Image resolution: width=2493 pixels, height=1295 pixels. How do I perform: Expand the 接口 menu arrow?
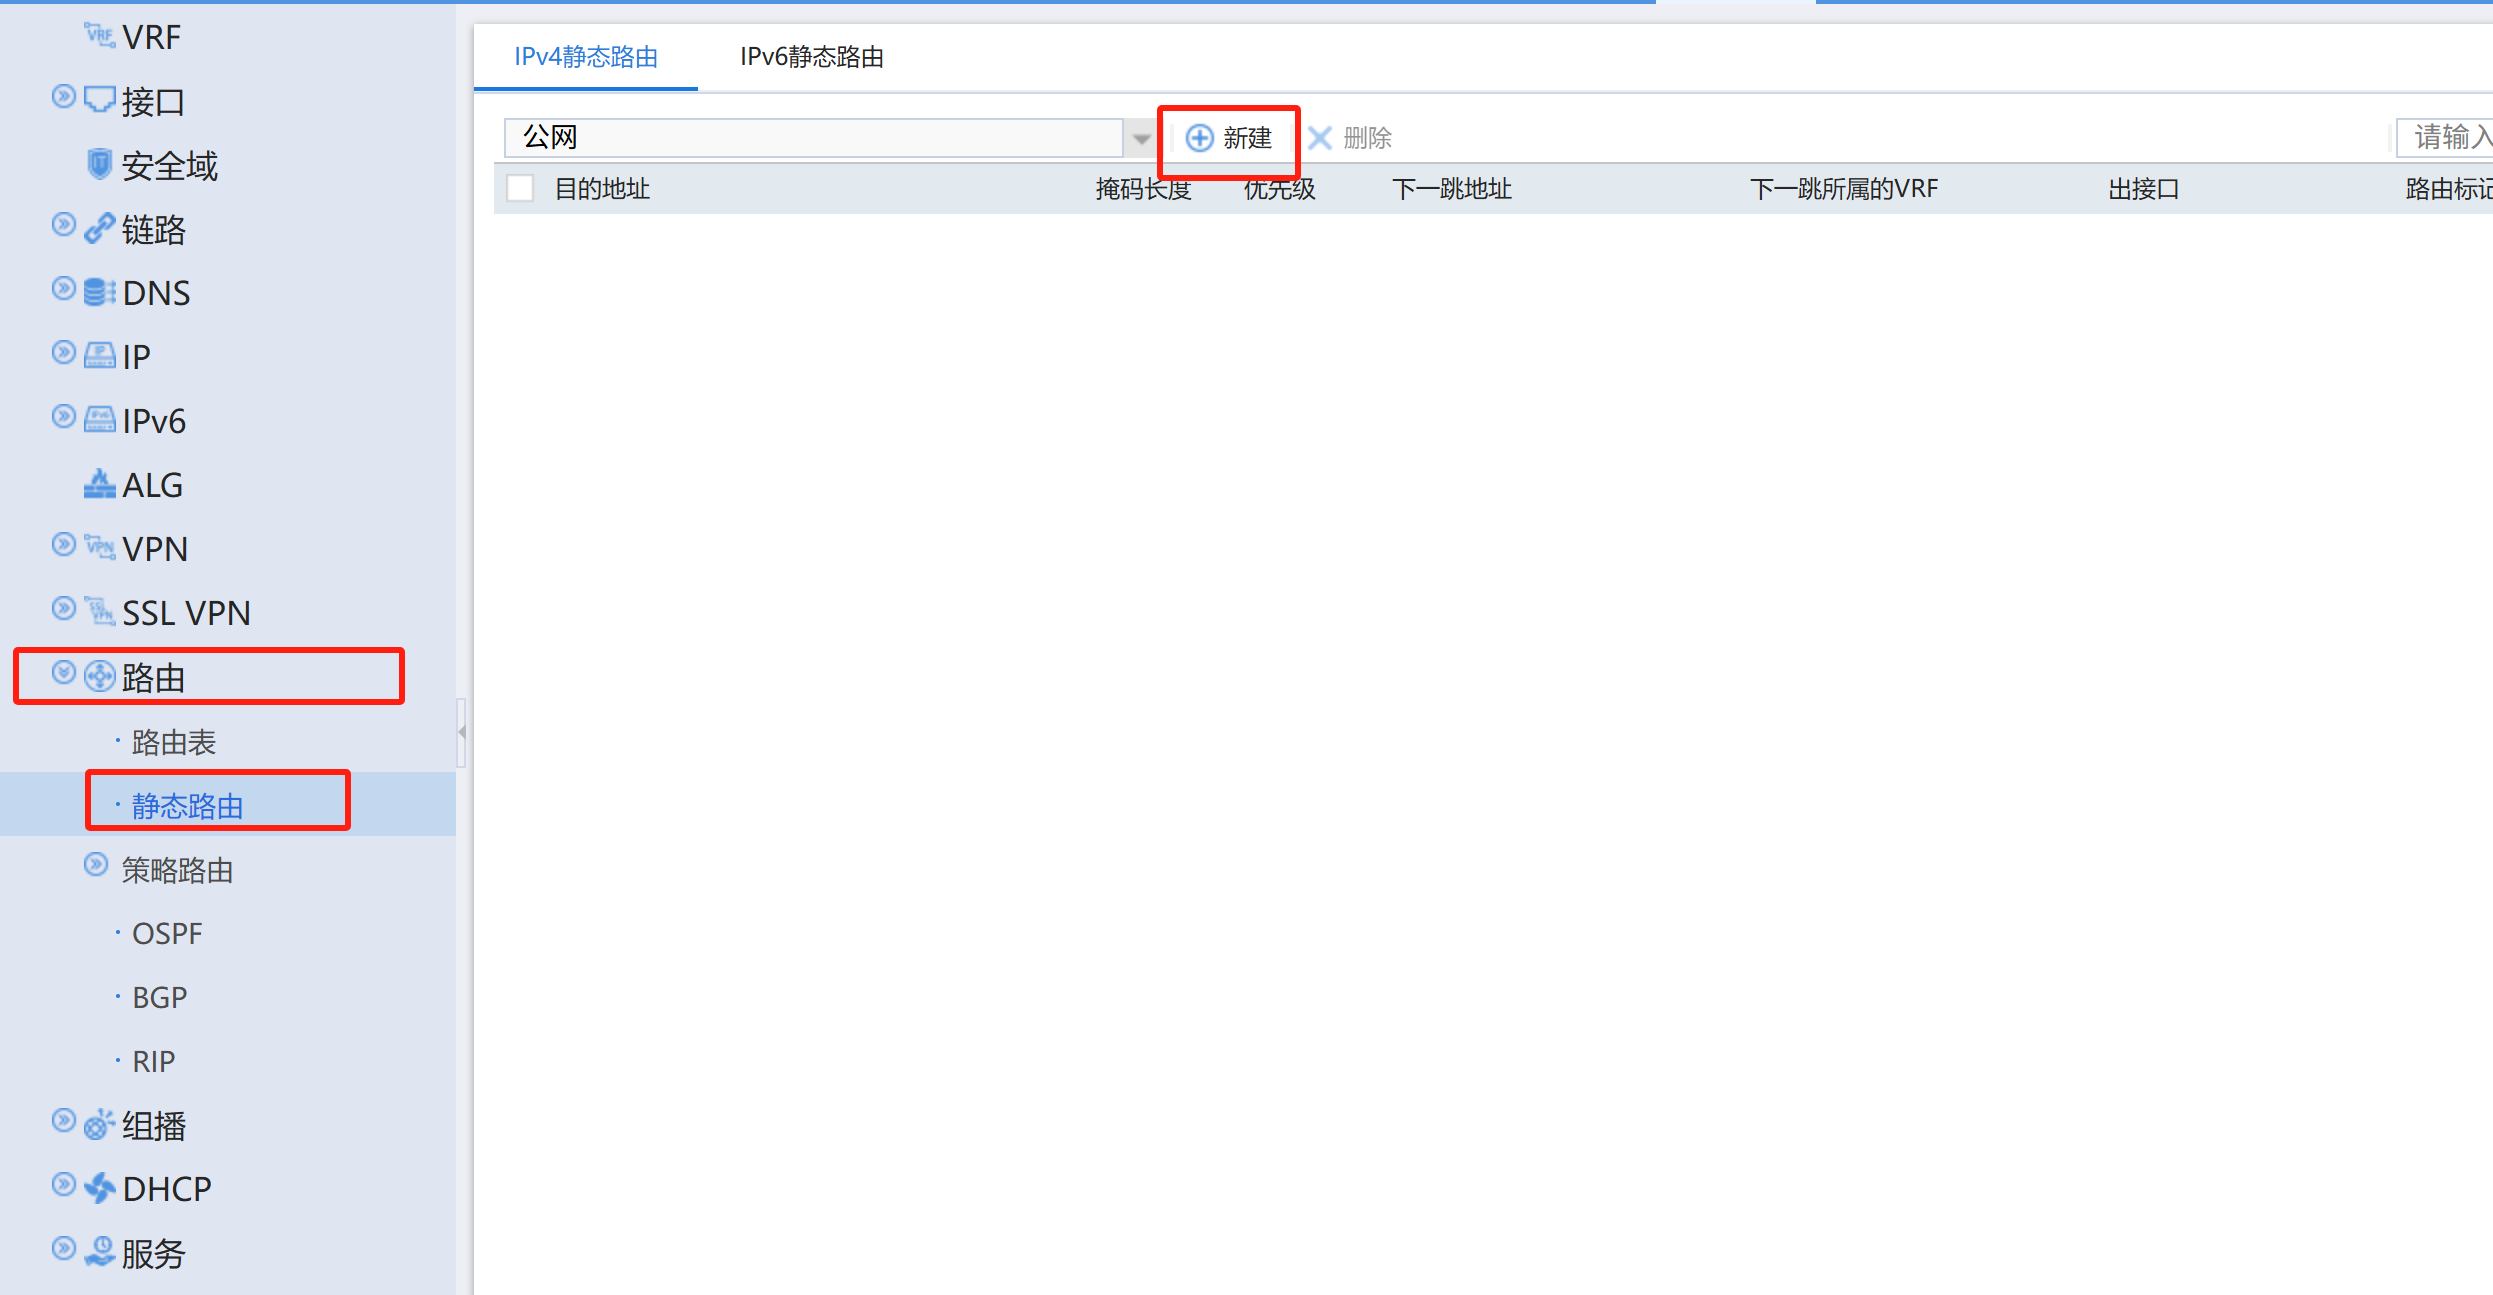click(63, 97)
